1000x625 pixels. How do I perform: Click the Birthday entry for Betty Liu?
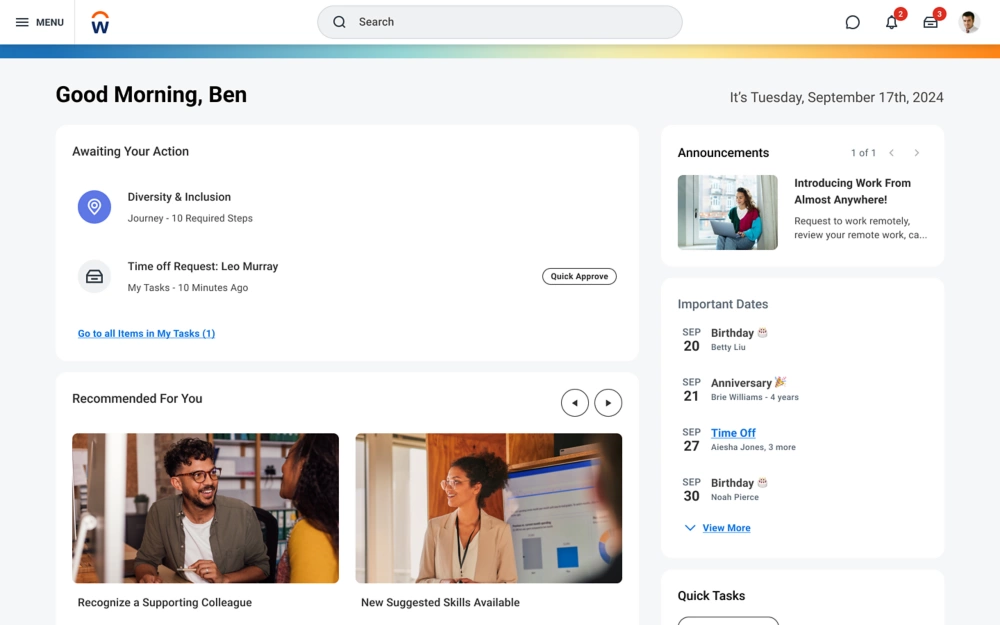pos(739,339)
